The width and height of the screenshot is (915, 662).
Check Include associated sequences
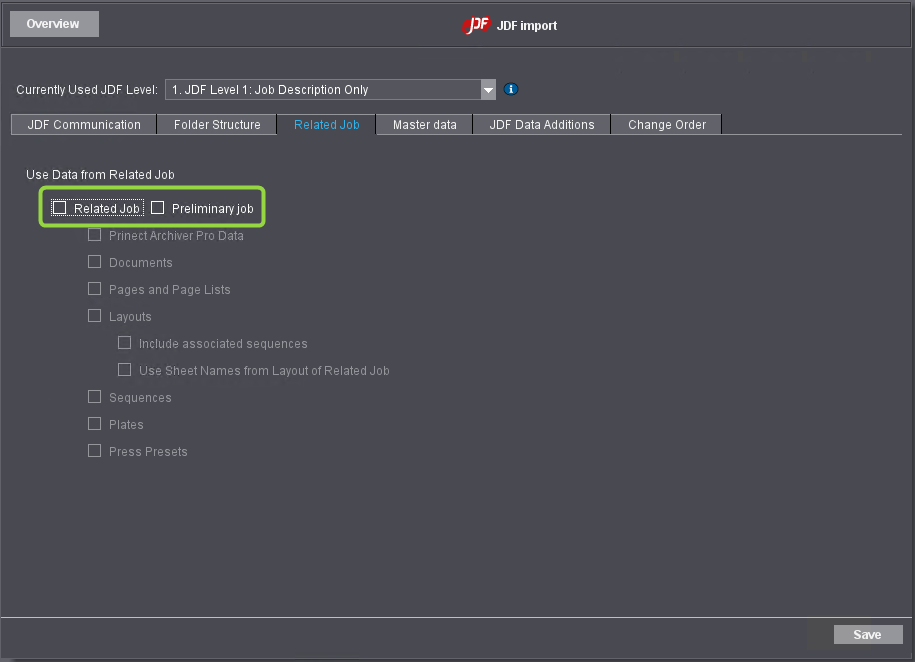pyautogui.click(x=124, y=342)
